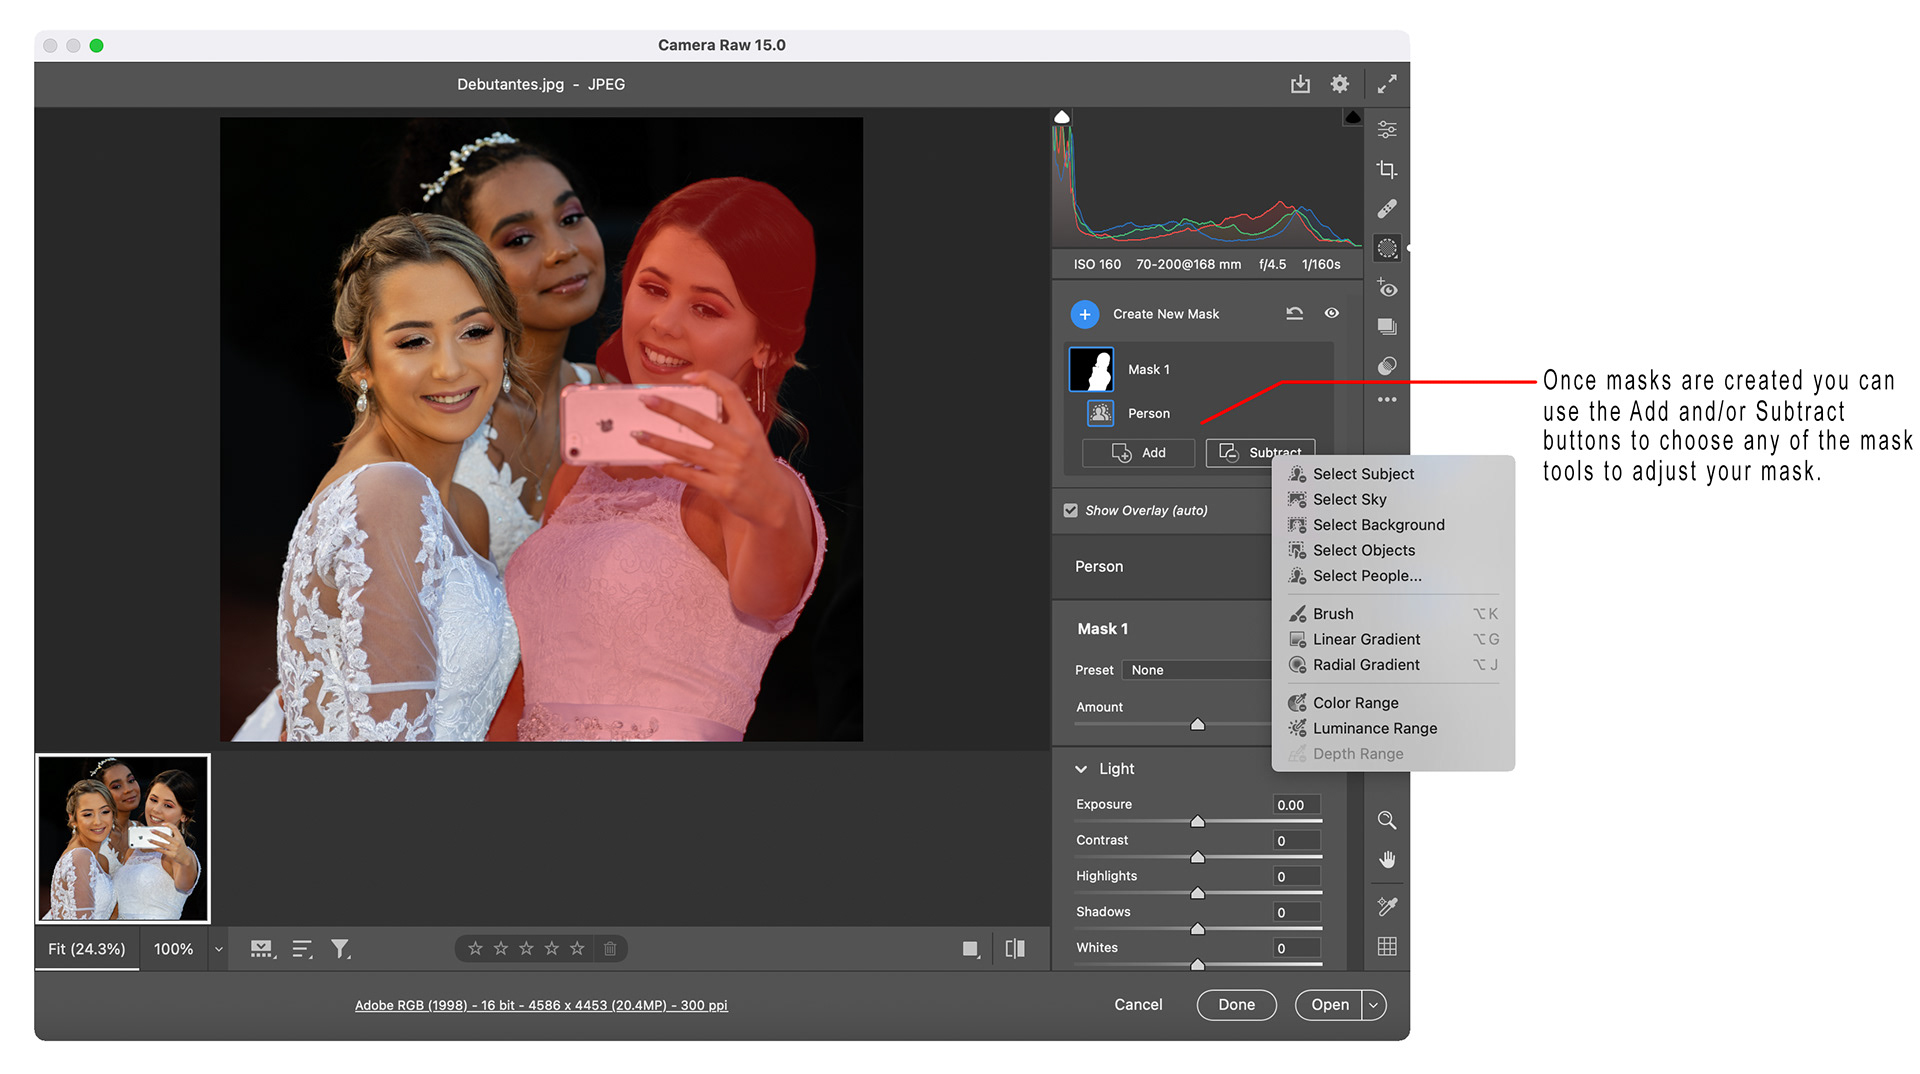Choose Radial Gradient from menu
Screen dimensions: 1920x1074
pos(1366,665)
